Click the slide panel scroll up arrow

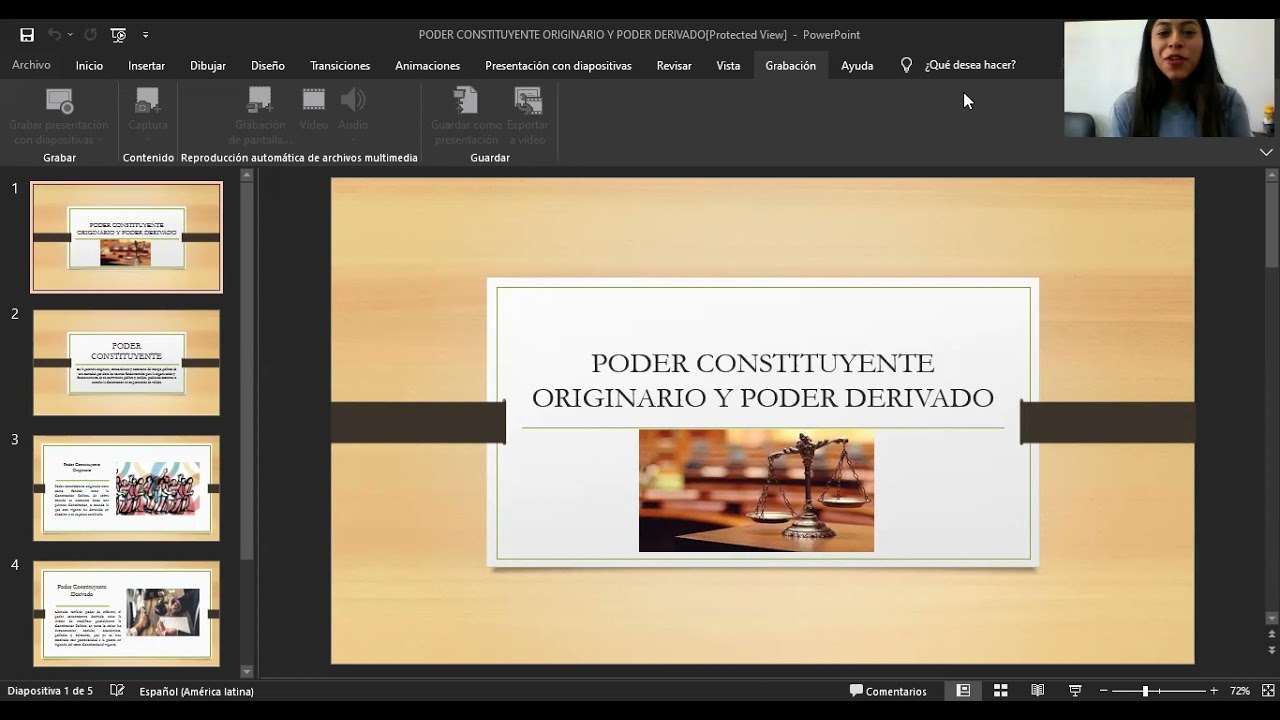point(247,176)
